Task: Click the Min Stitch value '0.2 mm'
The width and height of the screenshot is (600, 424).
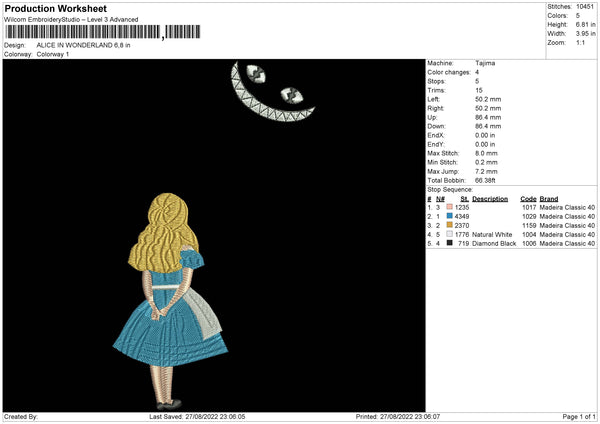Action: pyautogui.click(x=486, y=162)
